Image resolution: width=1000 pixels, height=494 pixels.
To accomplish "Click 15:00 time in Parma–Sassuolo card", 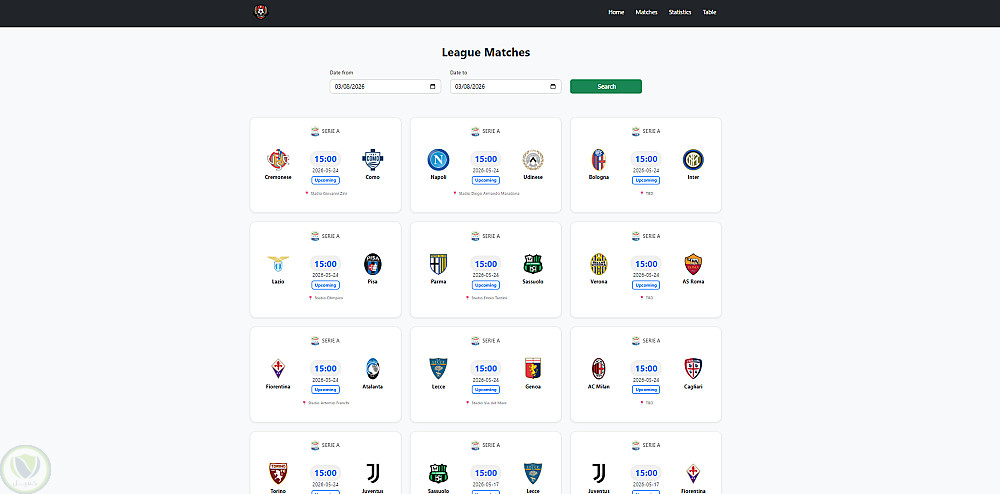I will click(x=485, y=264).
